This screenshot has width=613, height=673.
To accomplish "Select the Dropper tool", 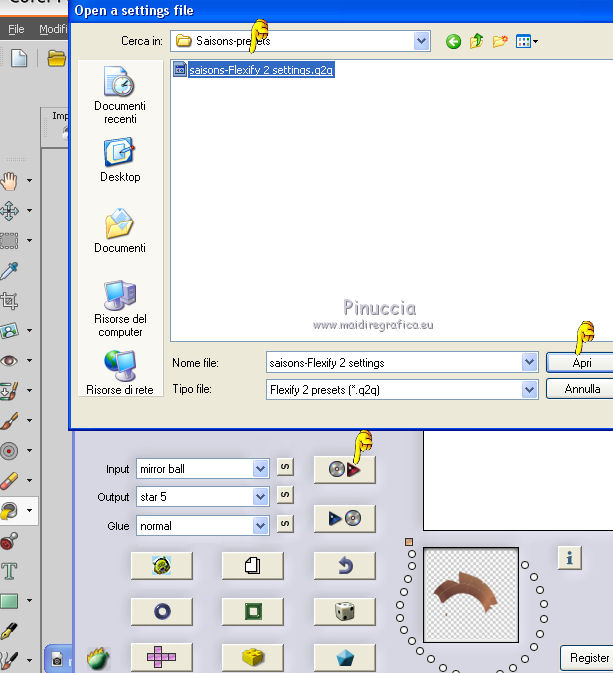I will pyautogui.click(x=9, y=271).
